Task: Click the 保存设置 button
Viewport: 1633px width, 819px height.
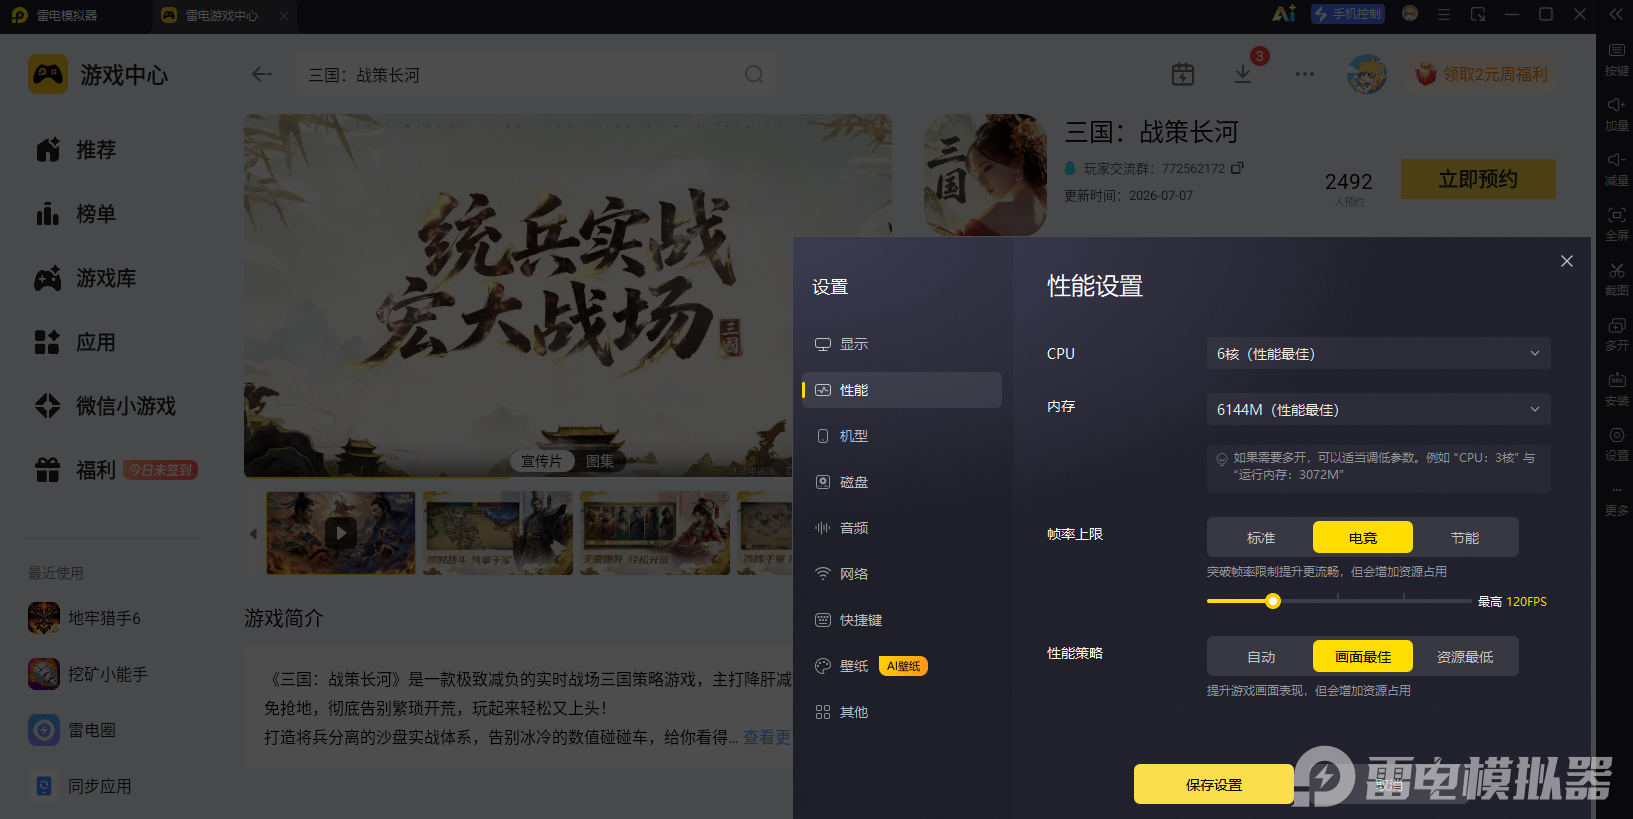Action: coord(1214,785)
